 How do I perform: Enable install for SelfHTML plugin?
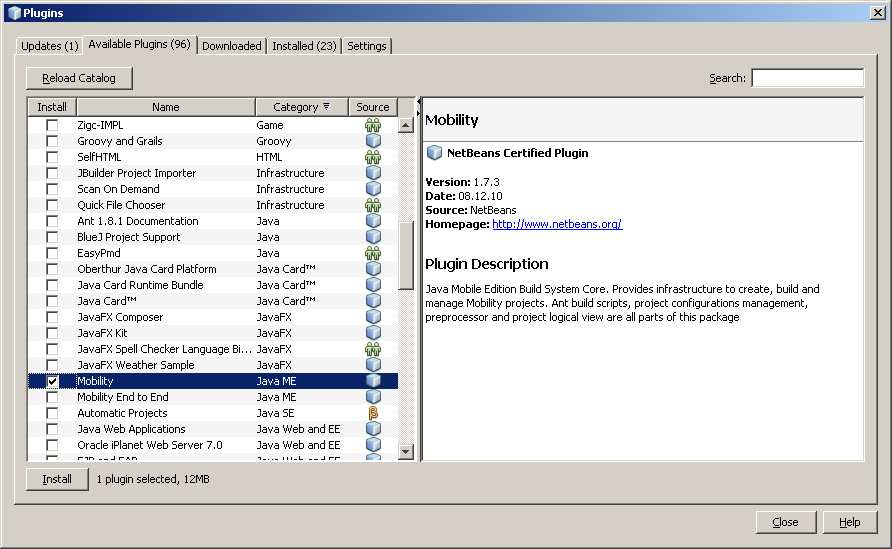[52, 157]
